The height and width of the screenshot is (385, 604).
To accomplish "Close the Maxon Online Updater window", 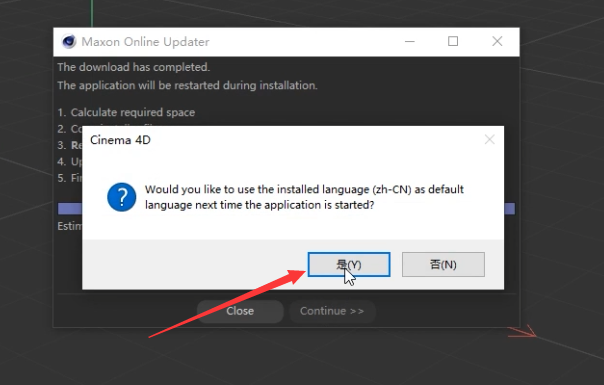I will click(x=497, y=41).
